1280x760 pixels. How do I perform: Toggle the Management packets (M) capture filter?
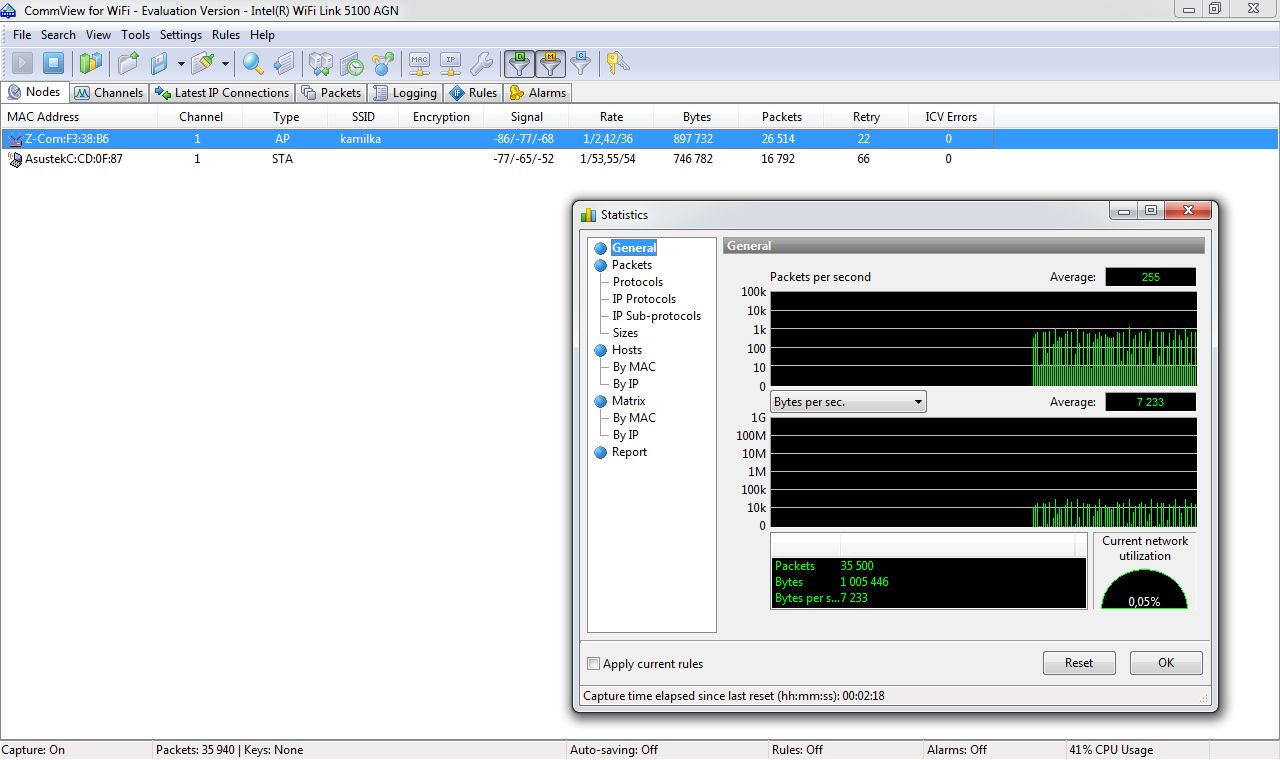click(550, 64)
